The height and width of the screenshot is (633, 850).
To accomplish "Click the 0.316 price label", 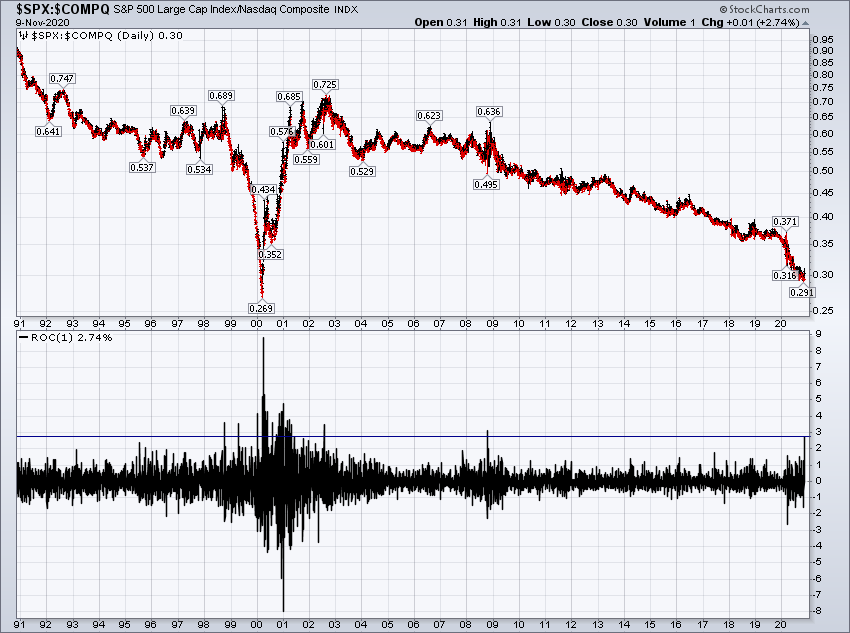I will (784, 275).
